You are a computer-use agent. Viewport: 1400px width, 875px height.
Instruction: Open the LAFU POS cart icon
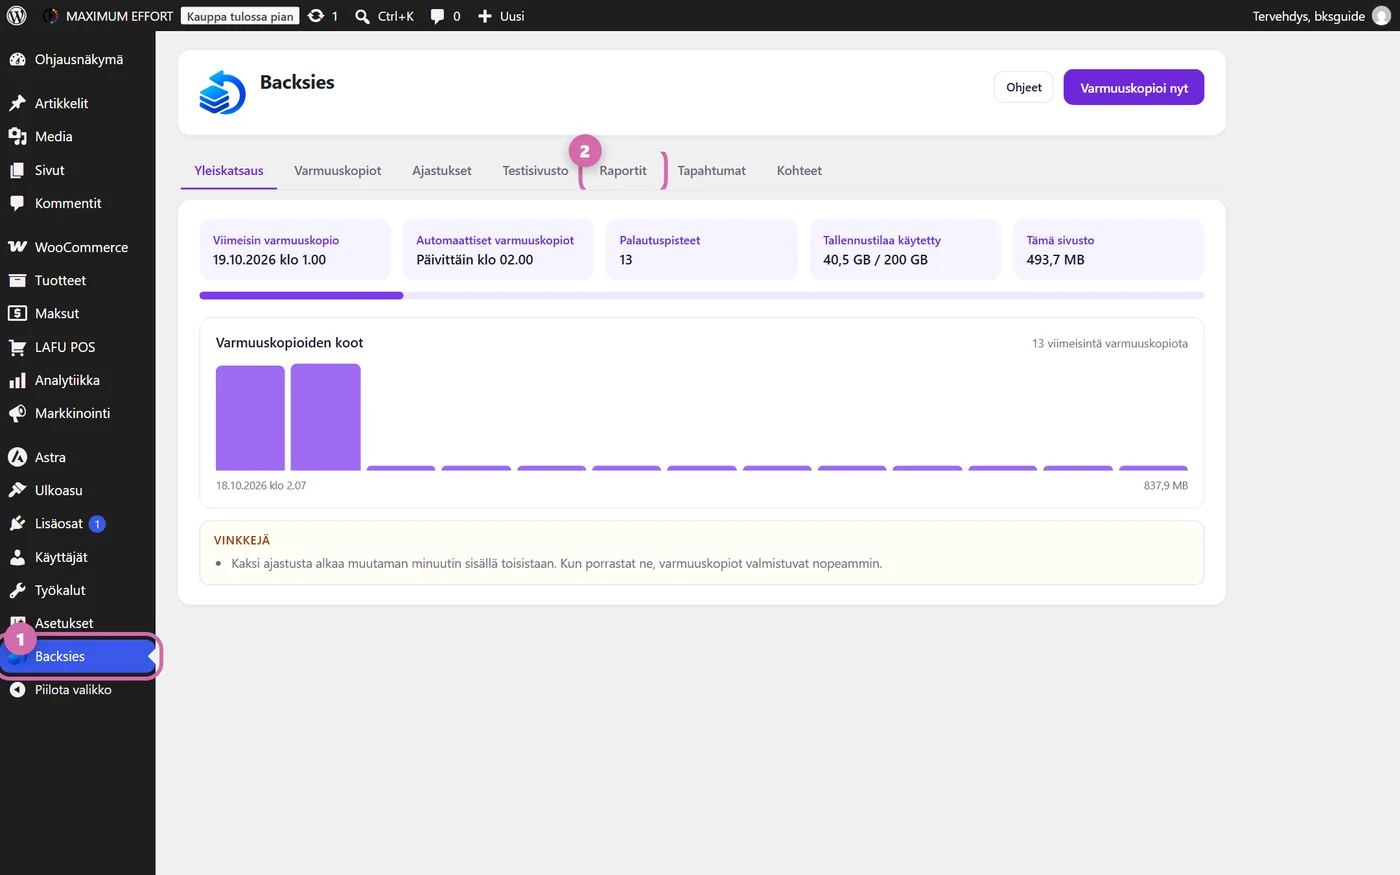pos(17,347)
